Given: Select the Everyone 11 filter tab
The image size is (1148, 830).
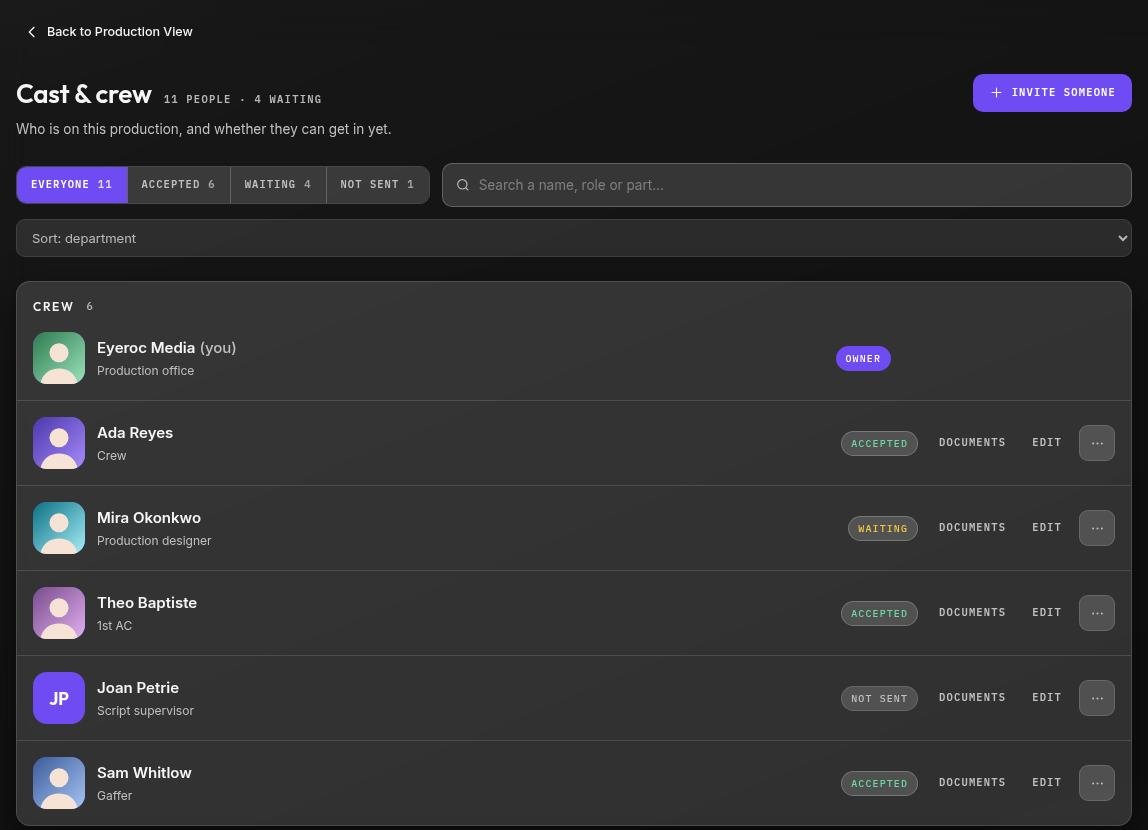Looking at the screenshot, I should (72, 184).
